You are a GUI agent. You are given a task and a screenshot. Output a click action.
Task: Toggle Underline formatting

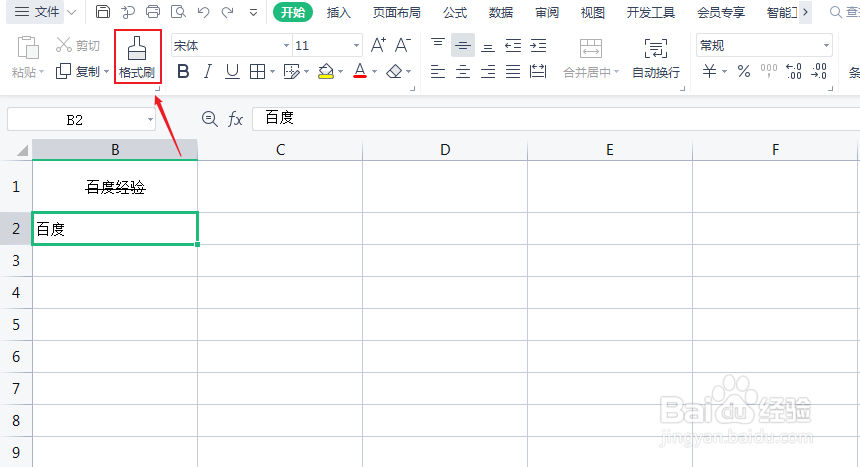[x=232, y=71]
